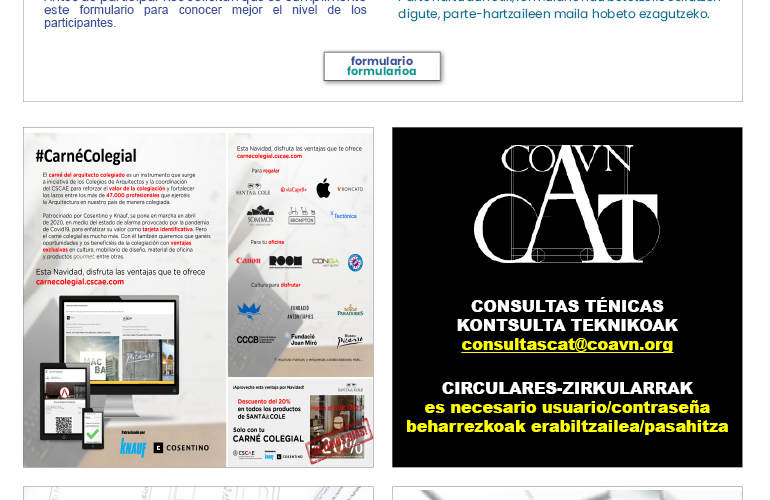
Task: Open the formulario / formularioa button
Action: point(382,66)
